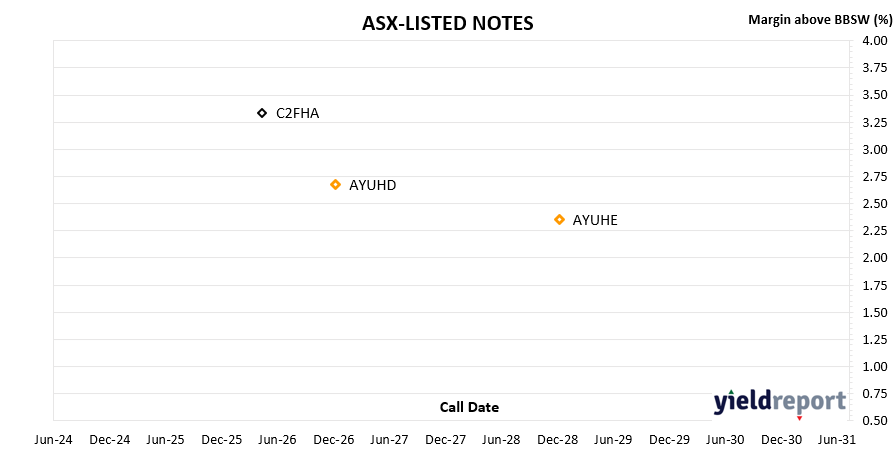Click the Jun-31 axis label

tap(837, 440)
